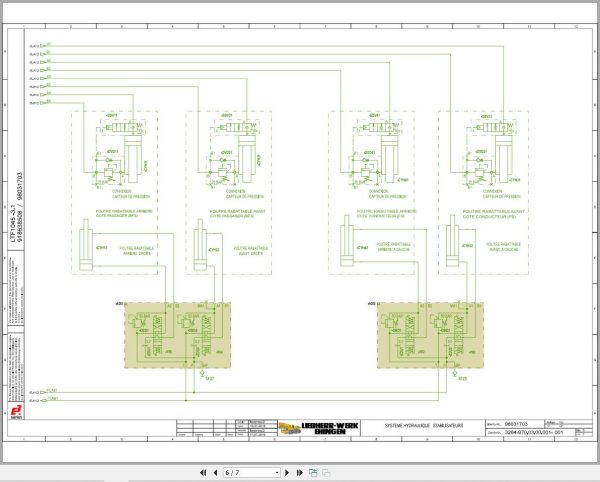Click the M 28 measuring point label

pos(462,378)
